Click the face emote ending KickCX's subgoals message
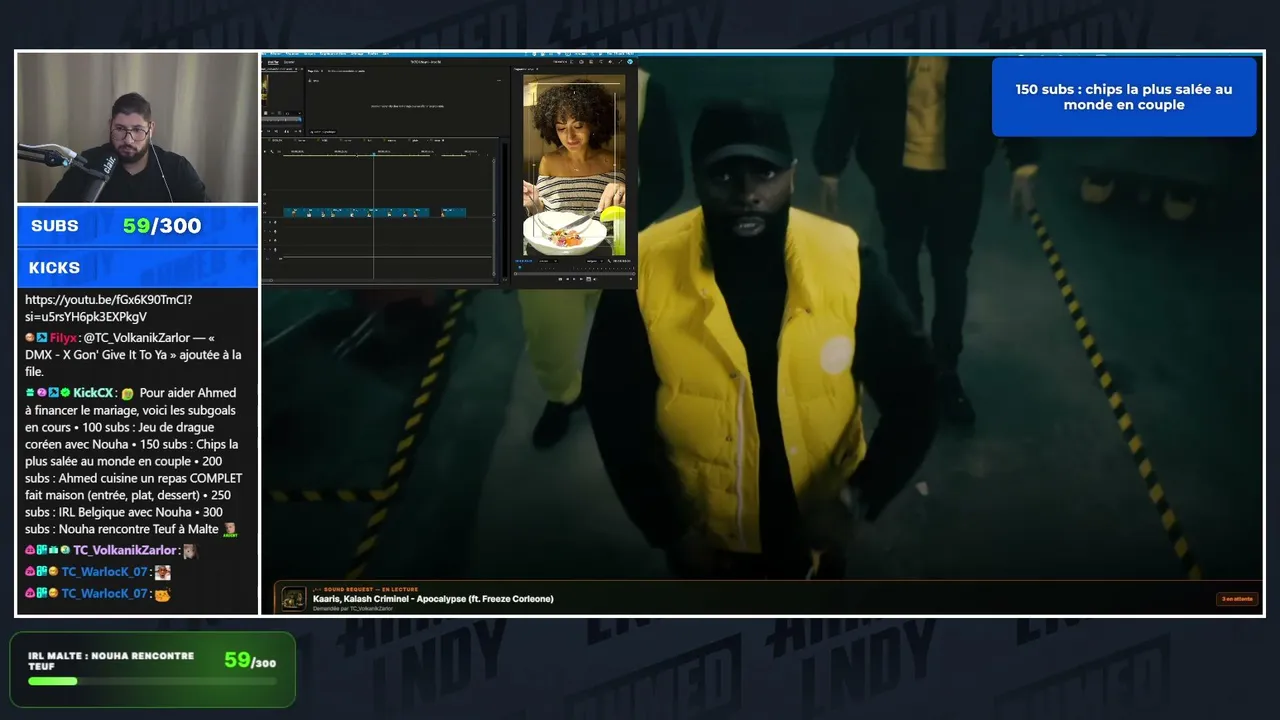 [230, 529]
